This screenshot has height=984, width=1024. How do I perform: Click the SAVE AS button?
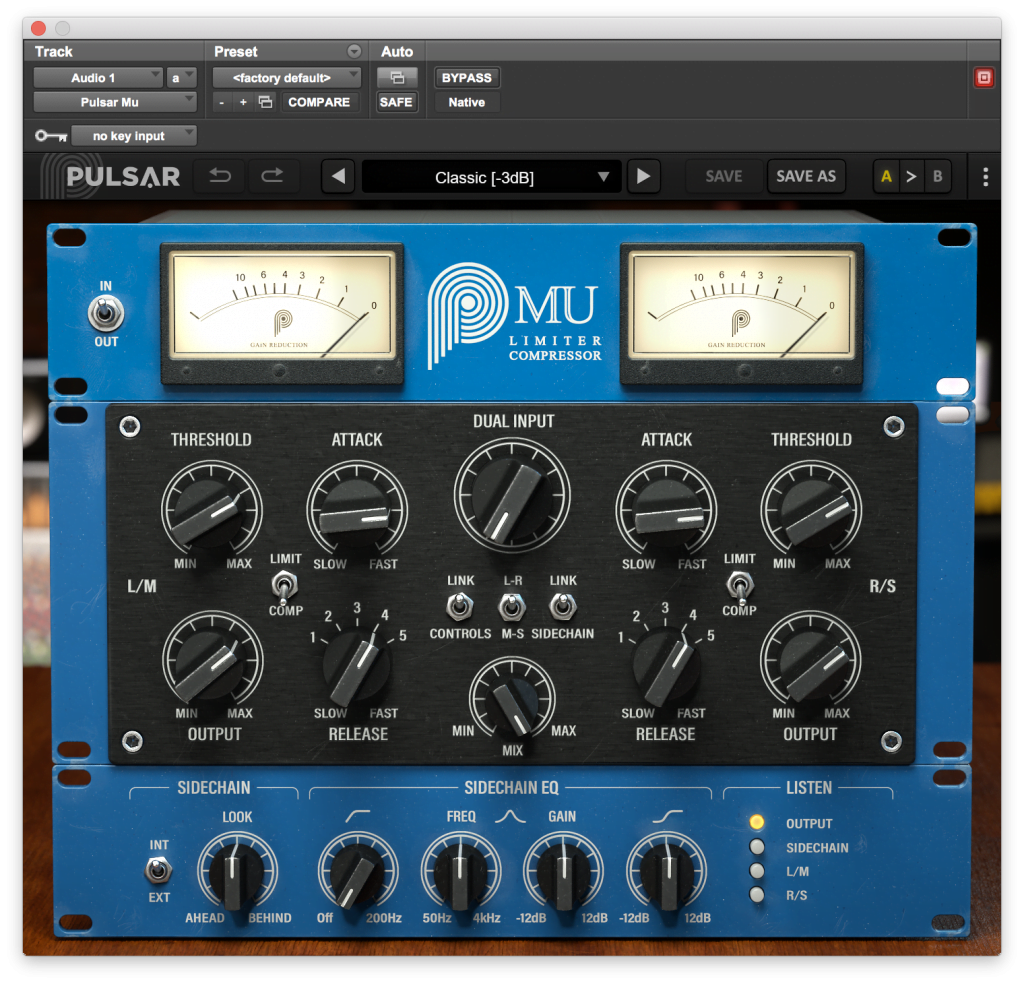pos(806,176)
